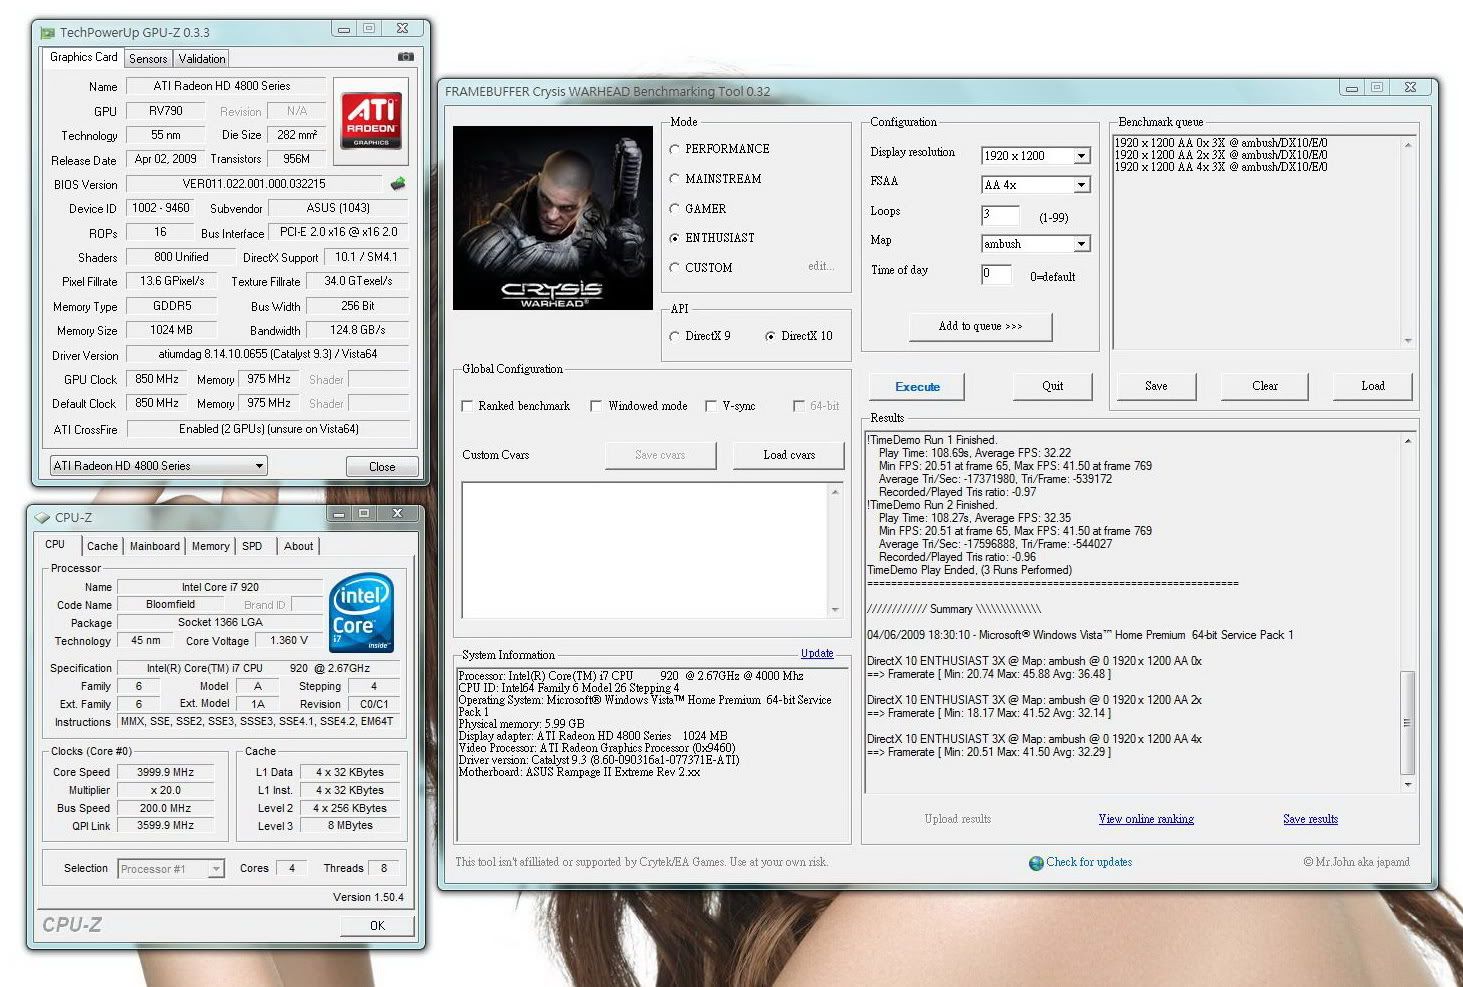The image size is (1463, 987).
Task: Click the OK button in CPU-Z
Action: pyautogui.click(x=377, y=926)
